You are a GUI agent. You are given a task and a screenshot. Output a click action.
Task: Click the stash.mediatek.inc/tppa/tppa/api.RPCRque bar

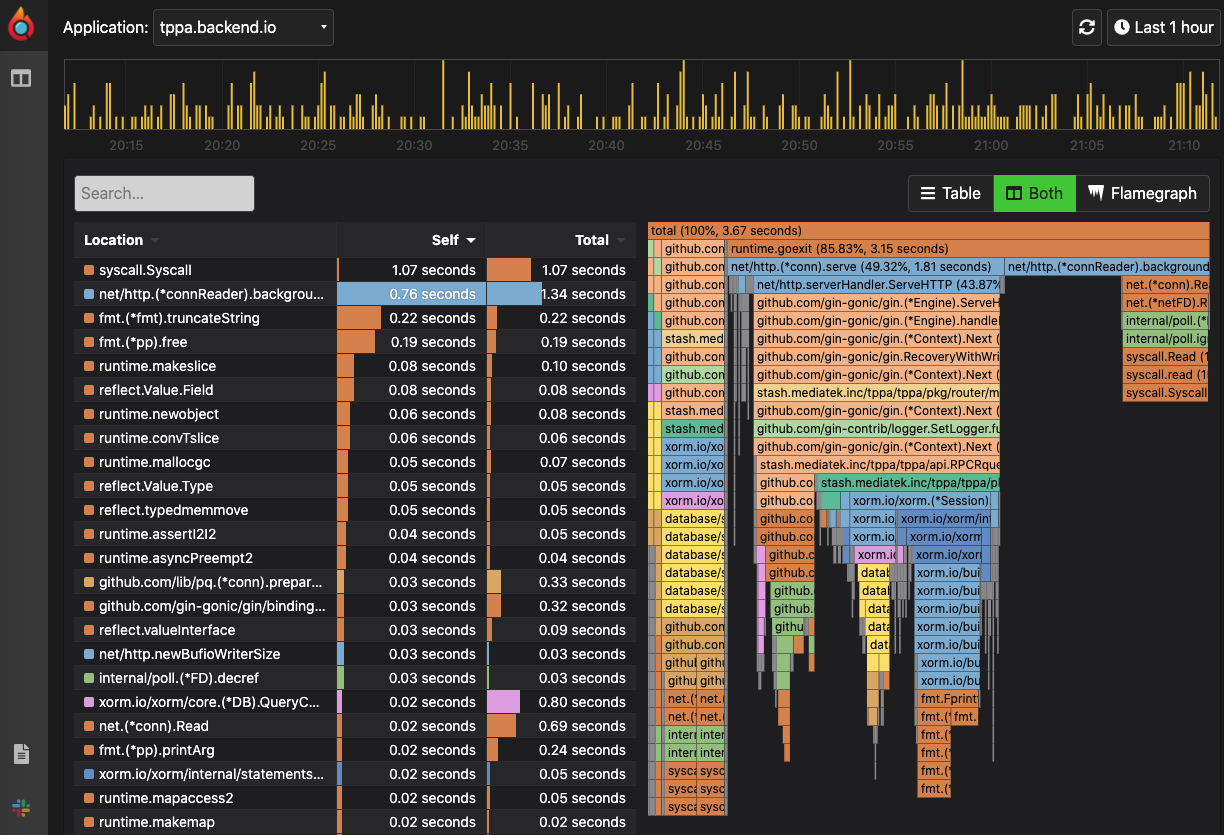click(878, 465)
